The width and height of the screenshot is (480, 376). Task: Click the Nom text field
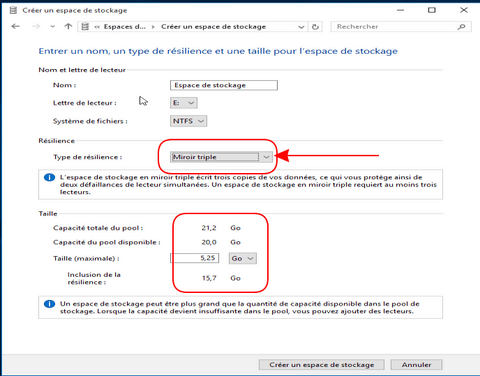pyautogui.click(x=224, y=85)
